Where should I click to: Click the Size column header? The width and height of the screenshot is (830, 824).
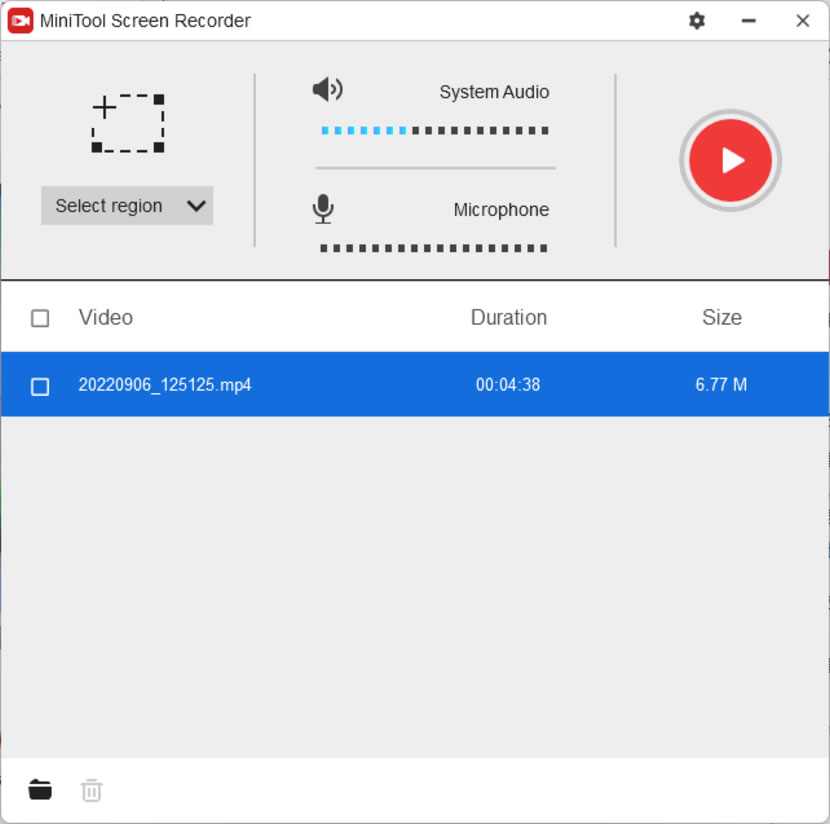coord(722,318)
